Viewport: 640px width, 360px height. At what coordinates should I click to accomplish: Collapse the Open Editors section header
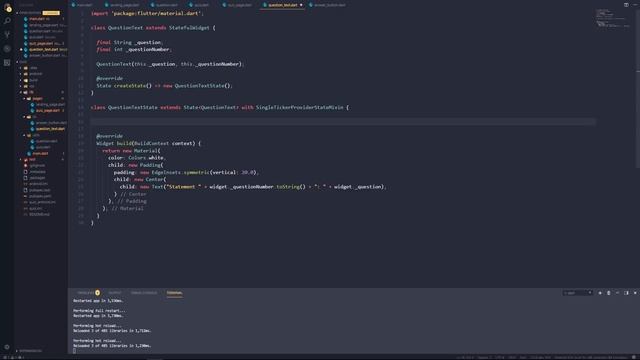(31, 13)
